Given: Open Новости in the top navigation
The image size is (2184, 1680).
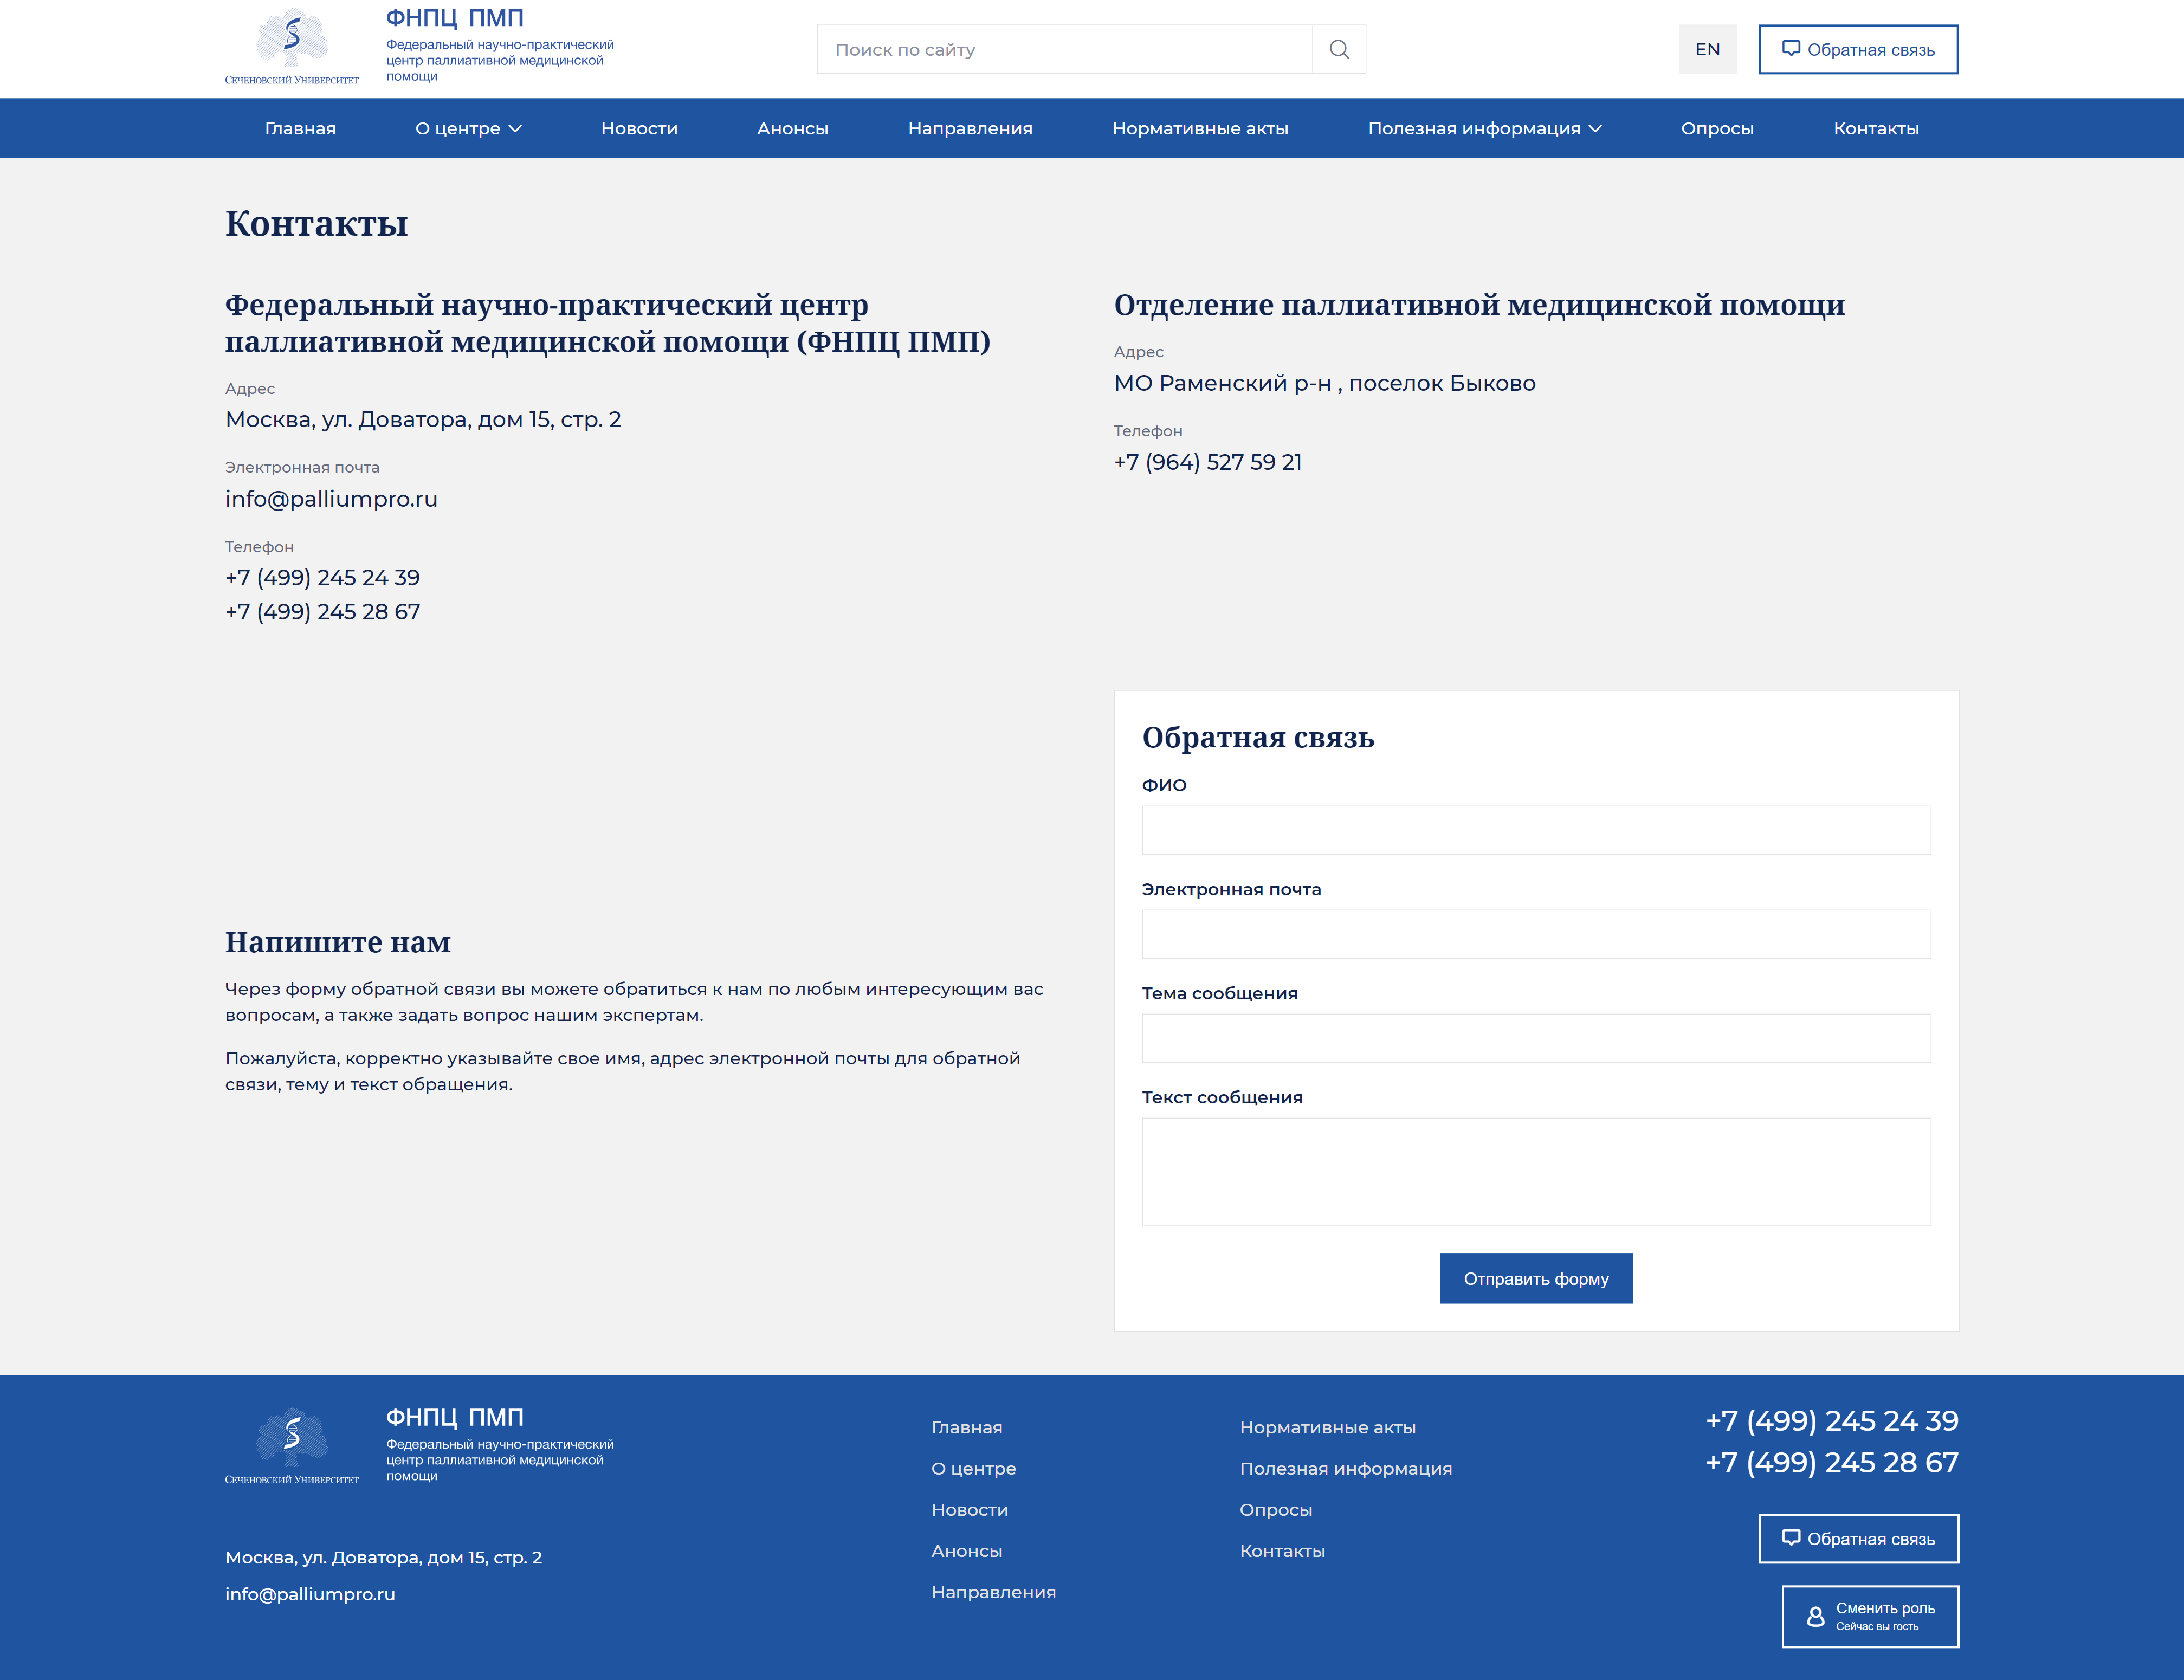Looking at the screenshot, I should point(639,128).
